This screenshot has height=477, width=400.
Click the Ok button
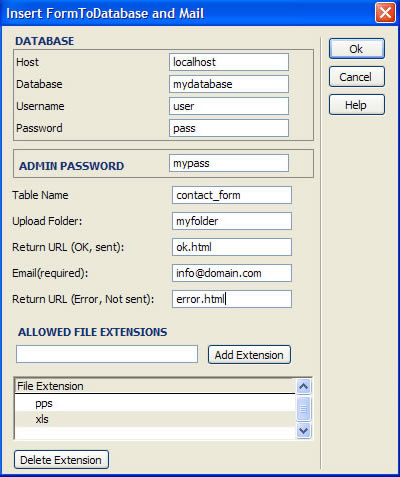(357, 49)
